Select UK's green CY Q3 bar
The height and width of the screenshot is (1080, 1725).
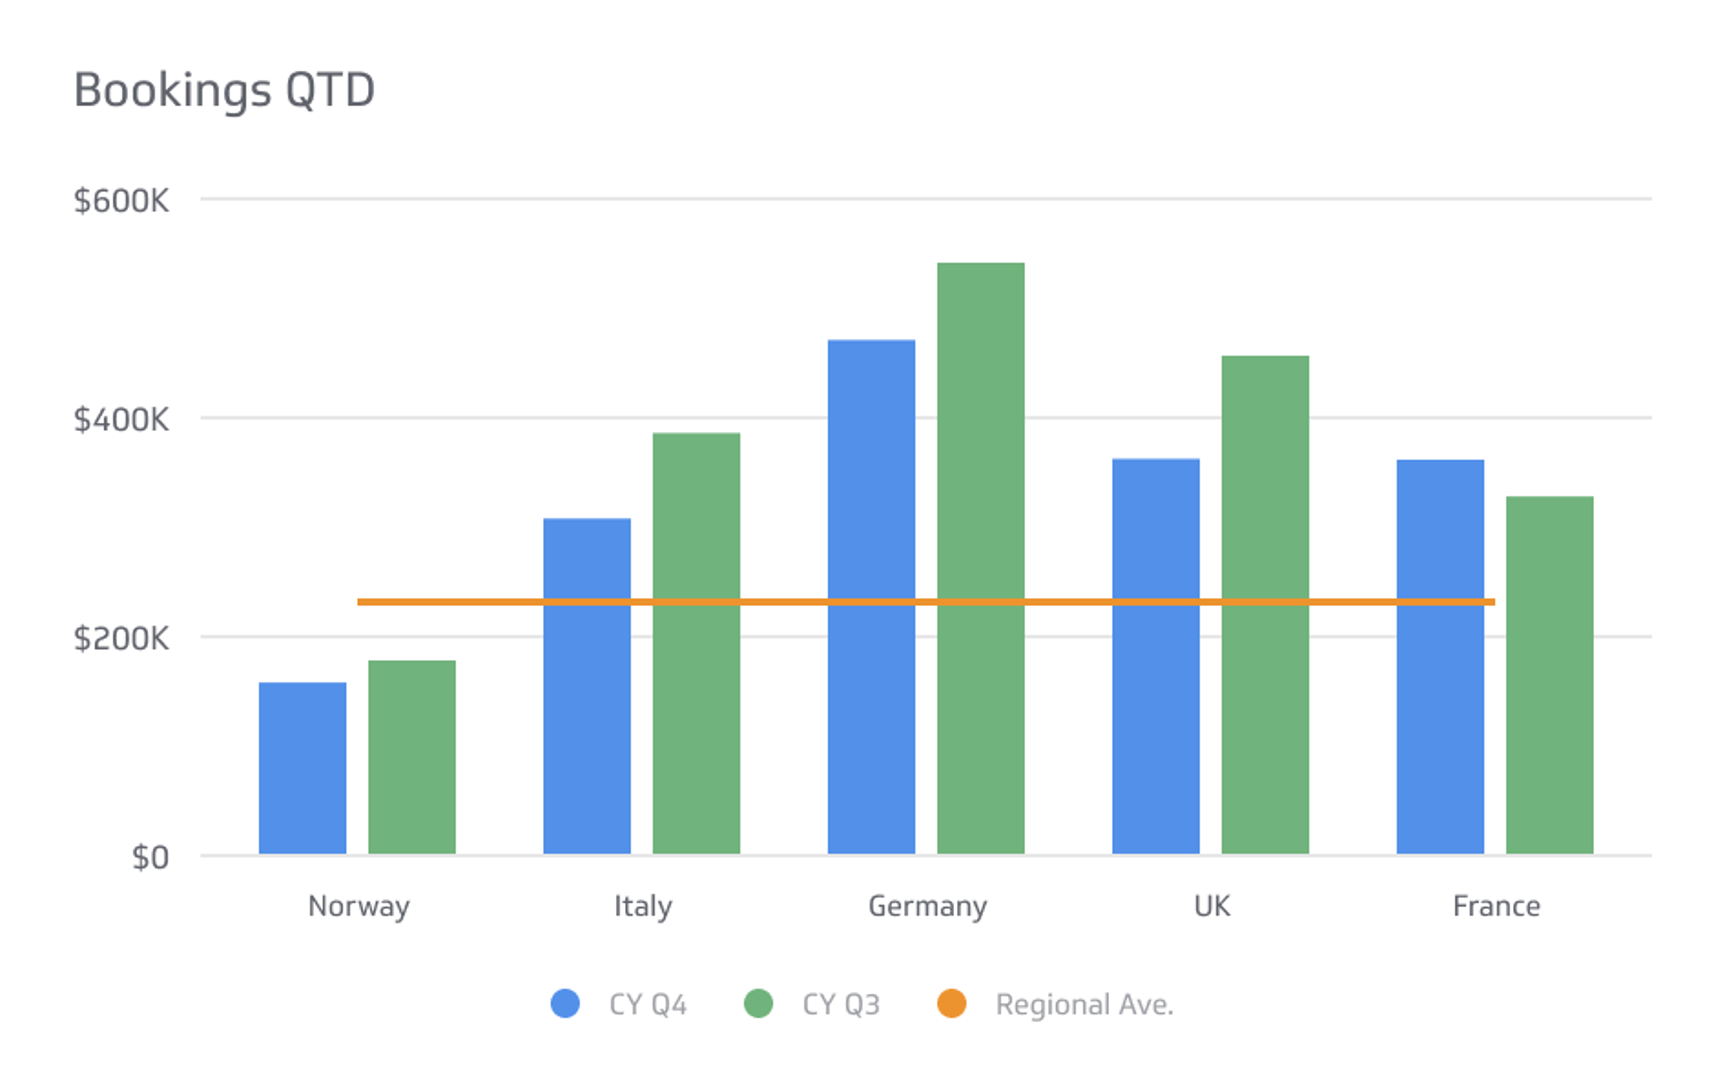coord(1264,600)
